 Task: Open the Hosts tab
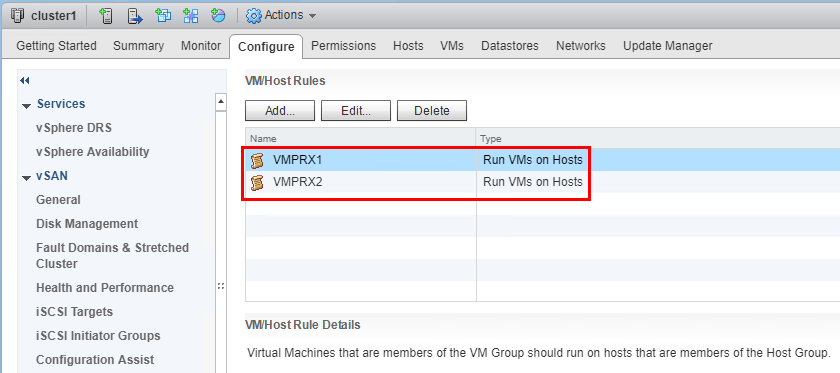click(x=408, y=46)
